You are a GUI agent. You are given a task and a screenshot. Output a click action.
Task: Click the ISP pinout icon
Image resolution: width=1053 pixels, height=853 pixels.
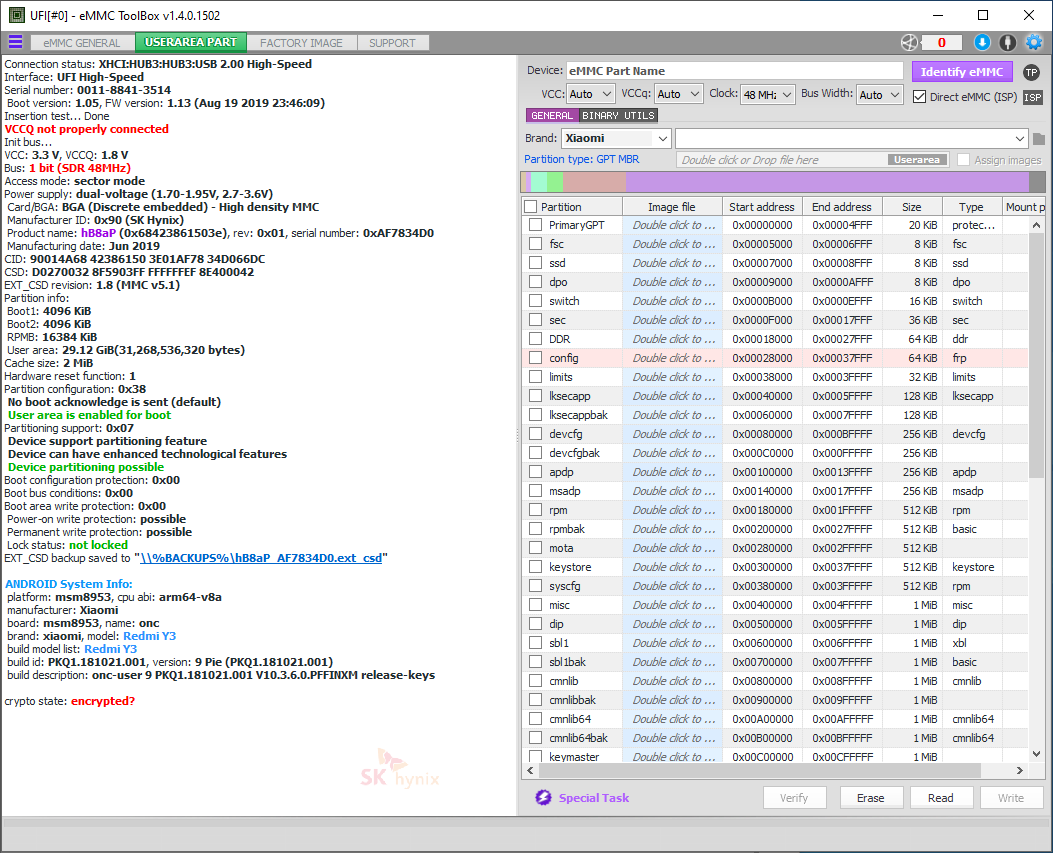pyautogui.click(x=1033, y=97)
